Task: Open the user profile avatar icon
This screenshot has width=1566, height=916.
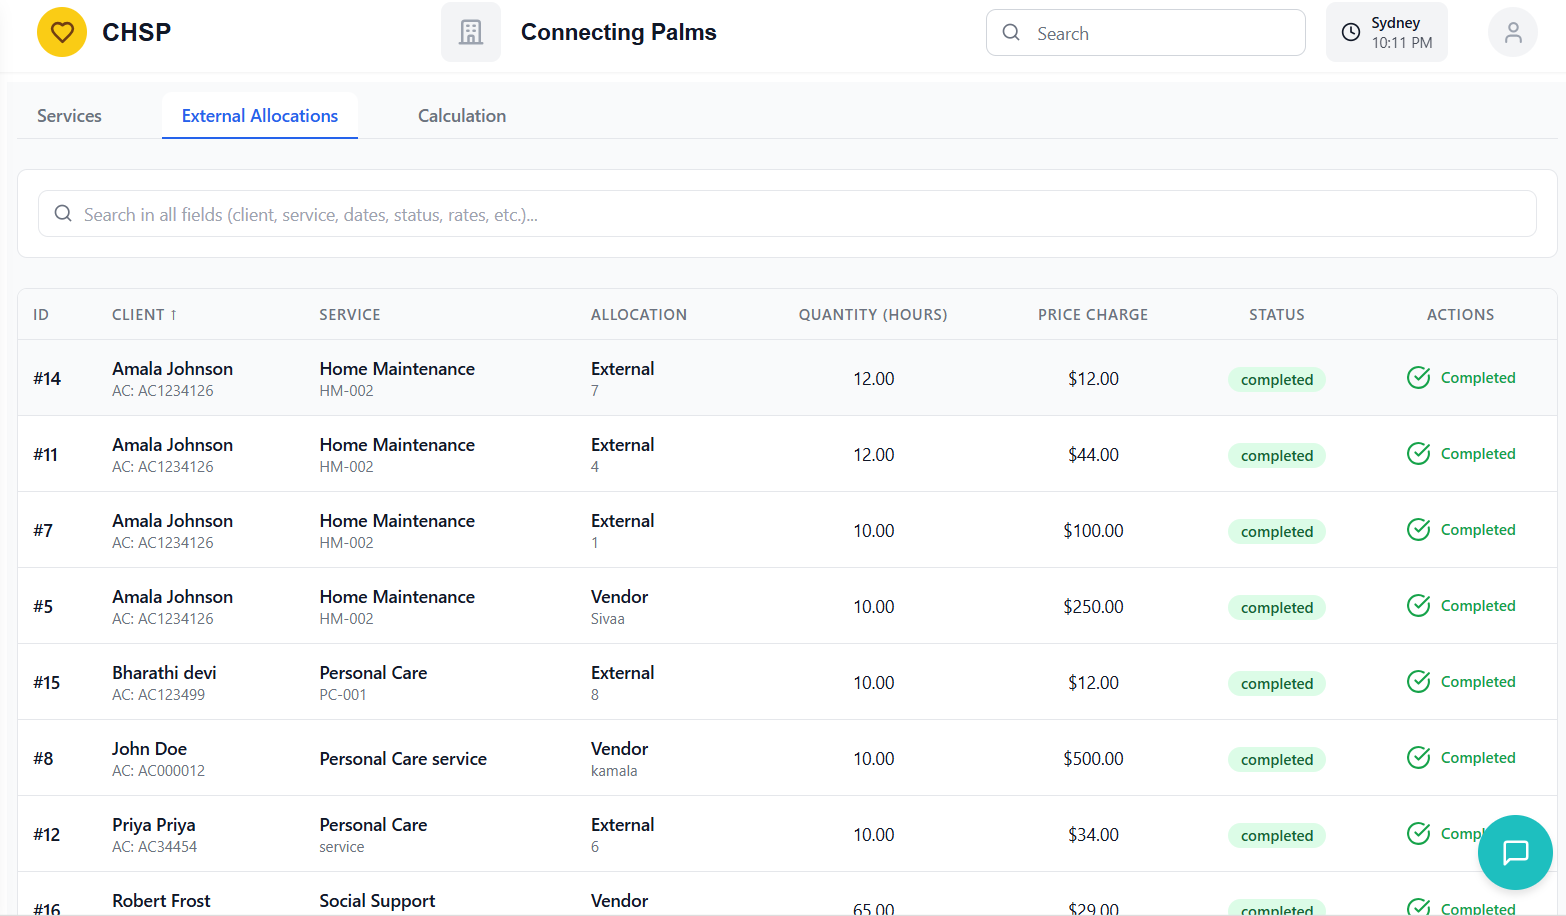Action: (x=1512, y=33)
